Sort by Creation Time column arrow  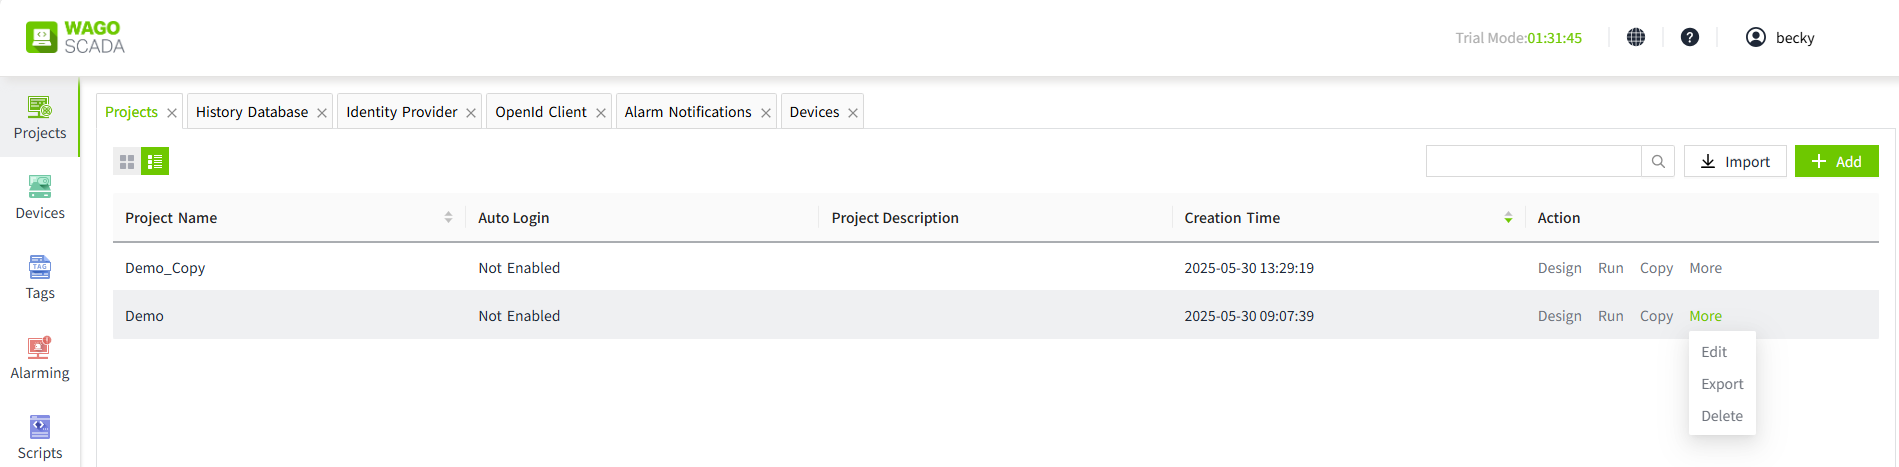(1508, 217)
